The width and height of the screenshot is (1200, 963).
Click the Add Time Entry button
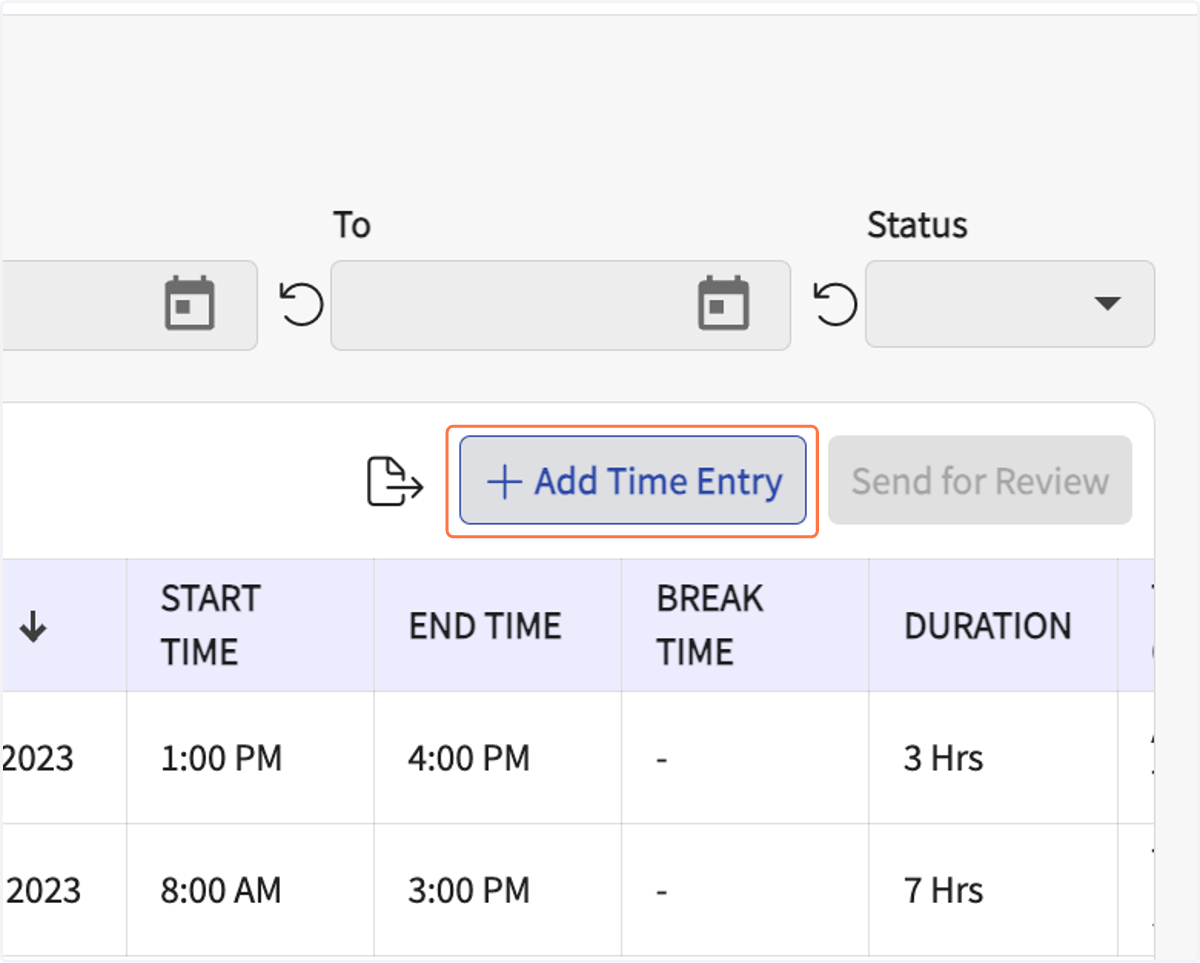633,481
